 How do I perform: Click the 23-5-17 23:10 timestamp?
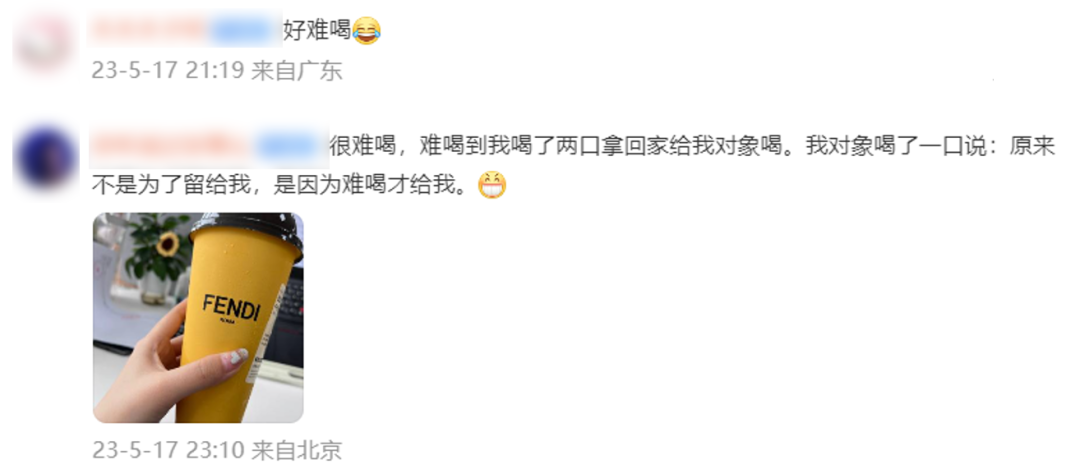point(168,450)
